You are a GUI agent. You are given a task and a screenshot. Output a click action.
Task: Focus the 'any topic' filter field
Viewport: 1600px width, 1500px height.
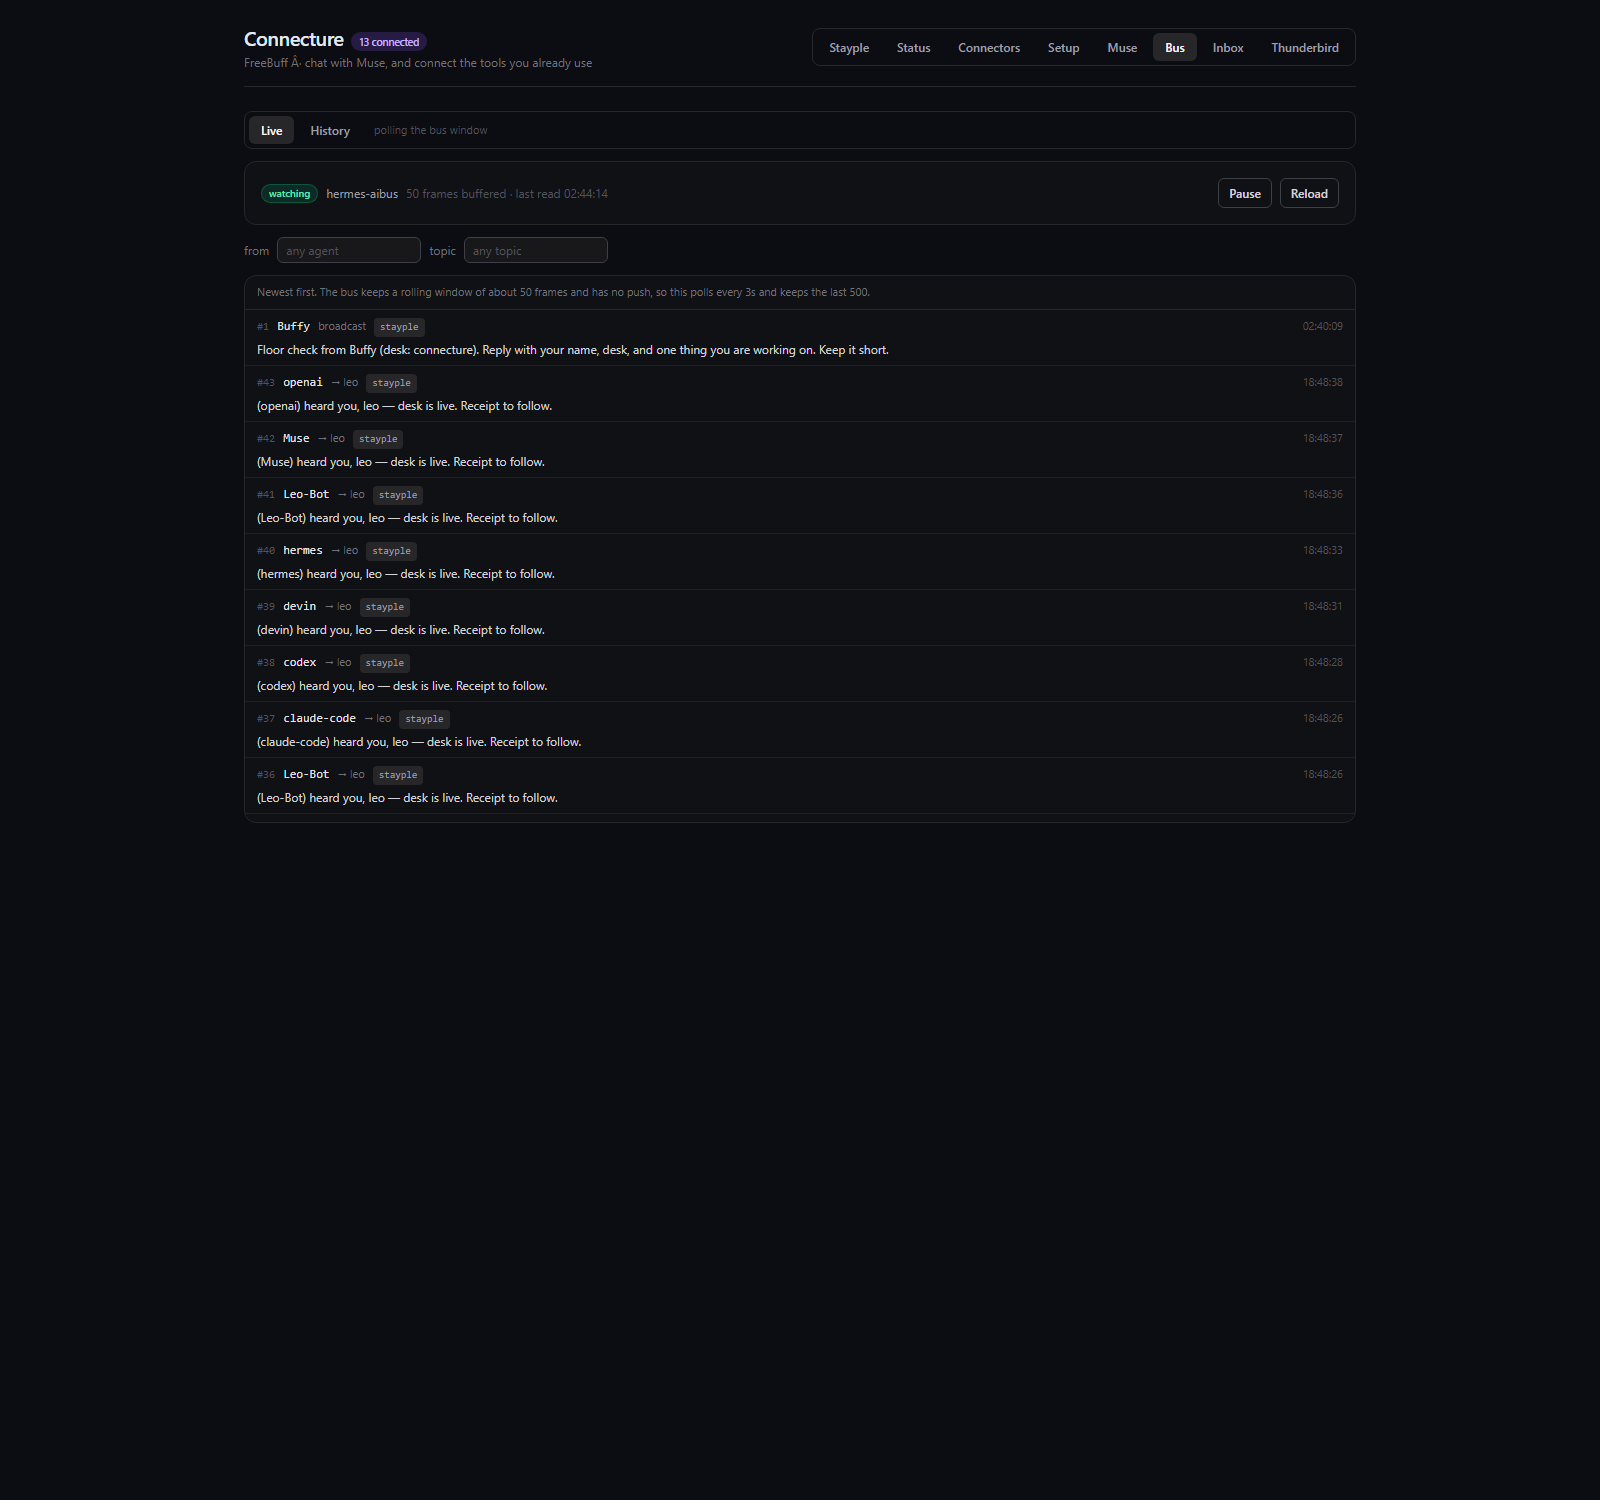click(x=536, y=251)
